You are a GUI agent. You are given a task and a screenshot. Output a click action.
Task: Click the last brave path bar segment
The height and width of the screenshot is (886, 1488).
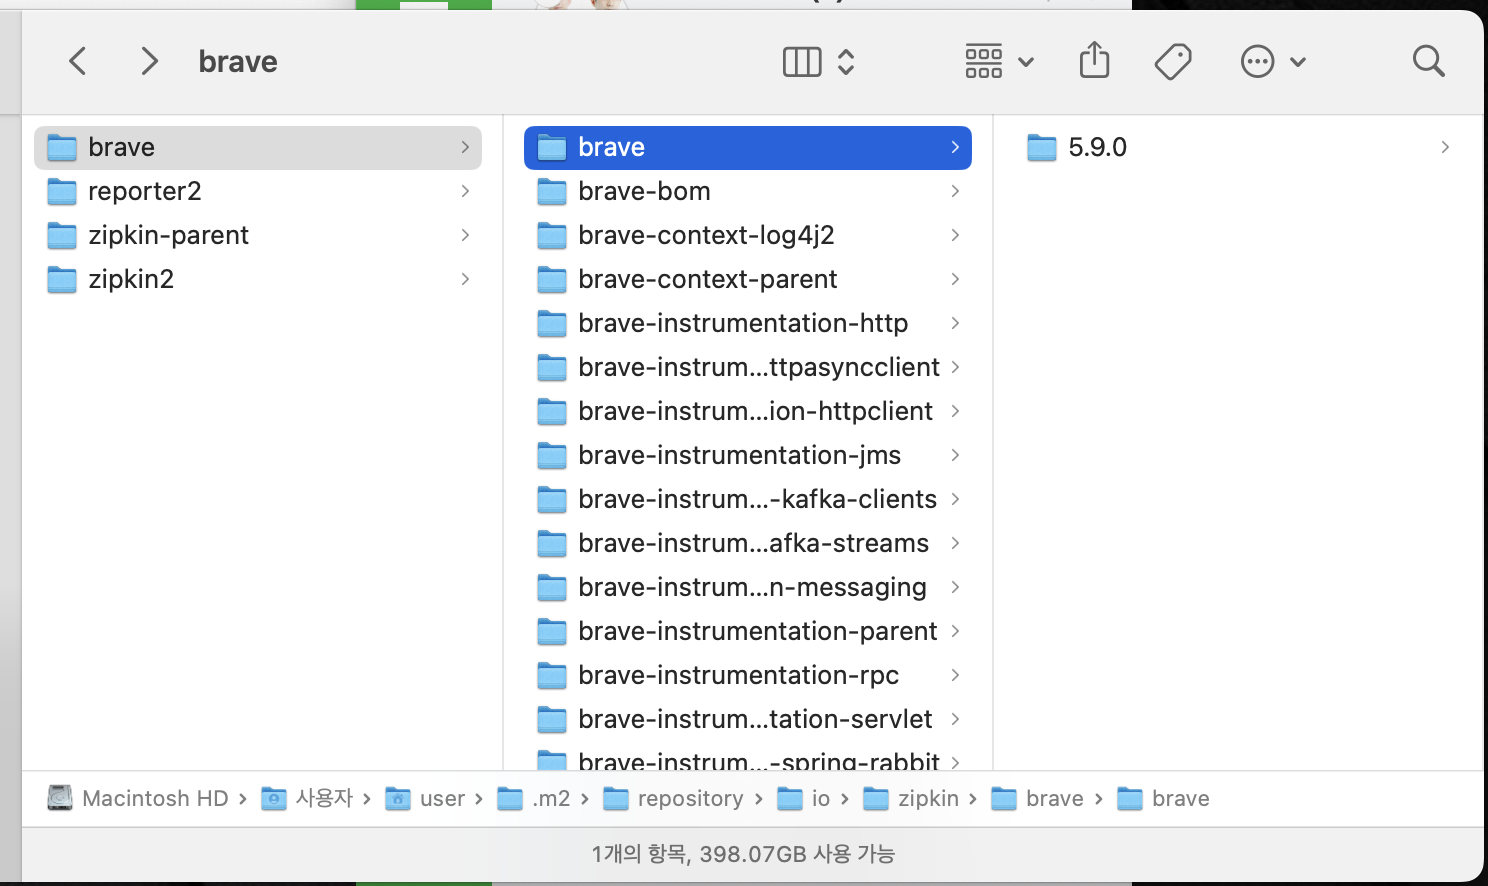pyautogui.click(x=1163, y=798)
